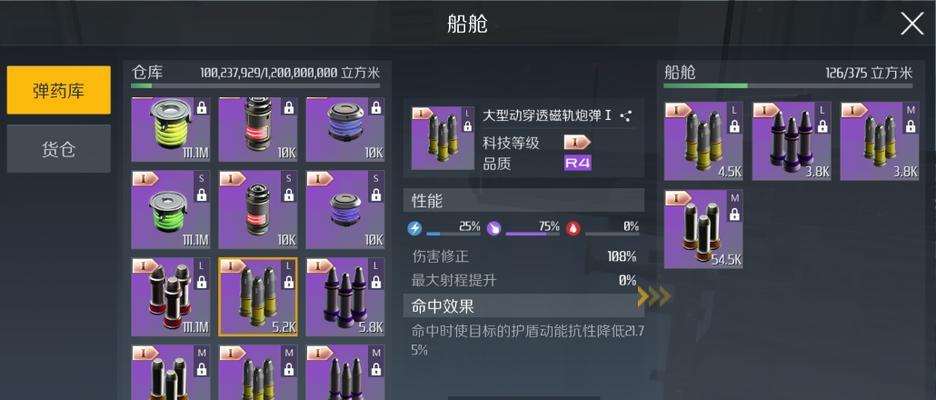Choose the cabin's purple-banded ammo tagged L
The width and height of the screenshot is (936, 400).
pos(792,141)
